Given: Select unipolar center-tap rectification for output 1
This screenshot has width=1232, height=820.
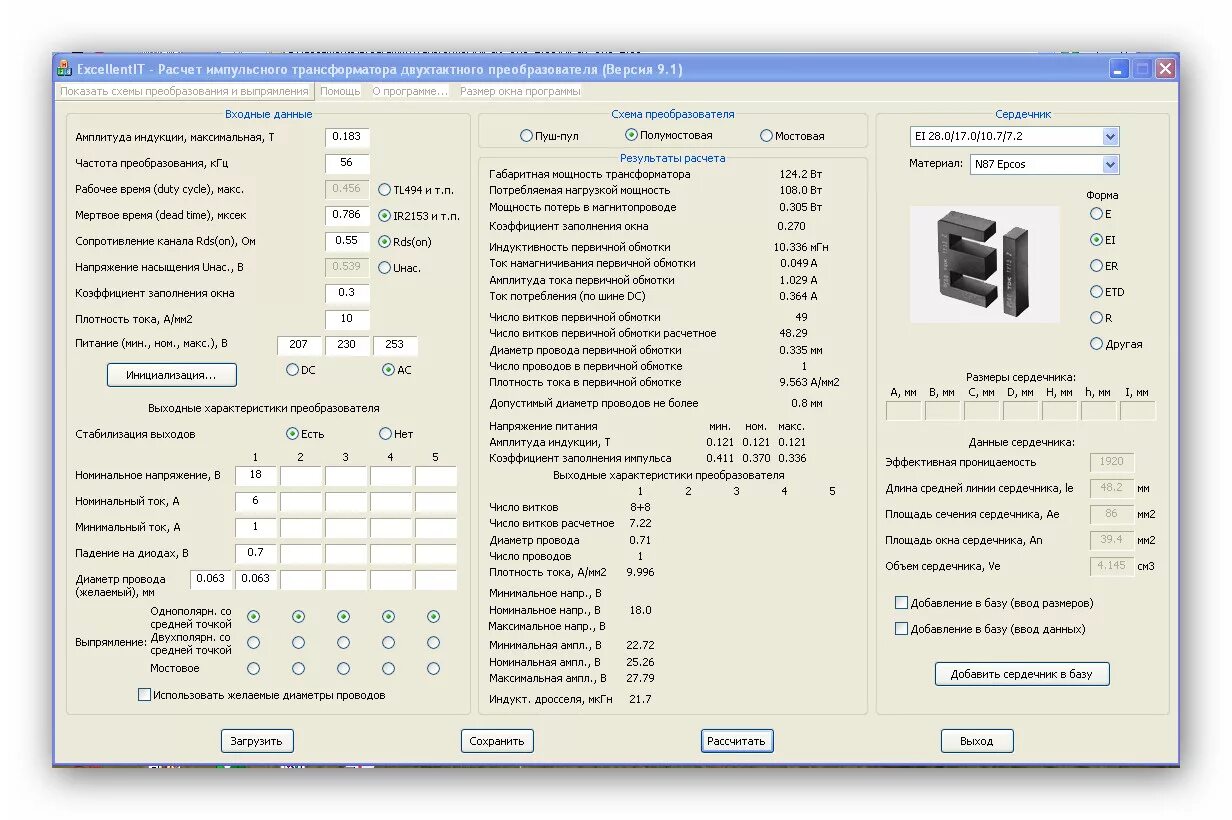Looking at the screenshot, I should pyautogui.click(x=253, y=617).
